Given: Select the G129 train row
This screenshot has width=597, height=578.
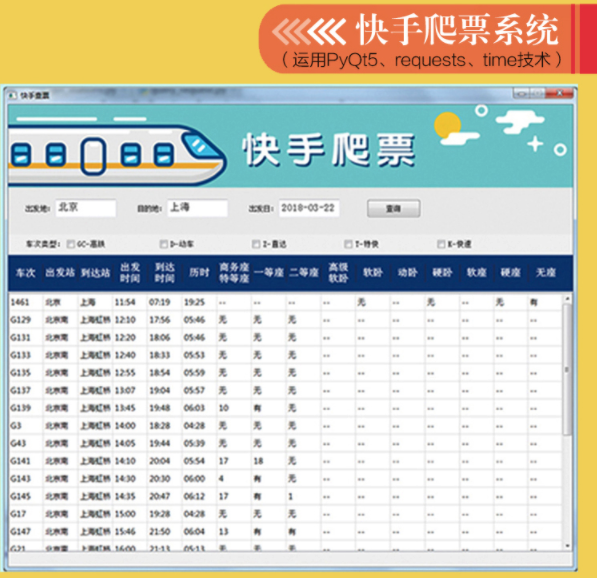Looking at the screenshot, I should click(x=286, y=320).
